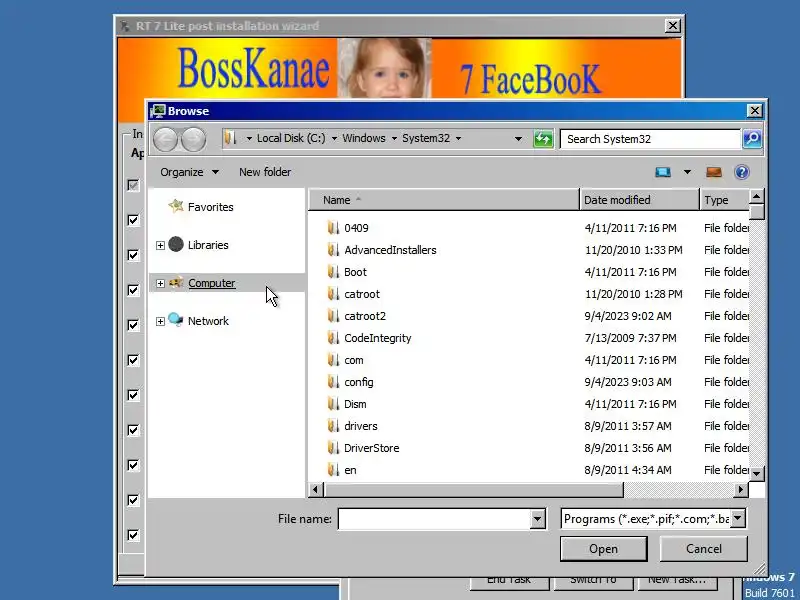Click the change view icon
The width and height of the screenshot is (800, 600).
click(663, 172)
